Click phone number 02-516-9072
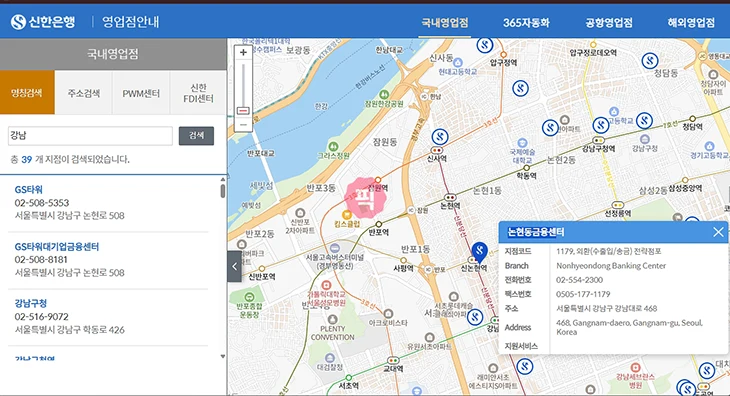 41,317
